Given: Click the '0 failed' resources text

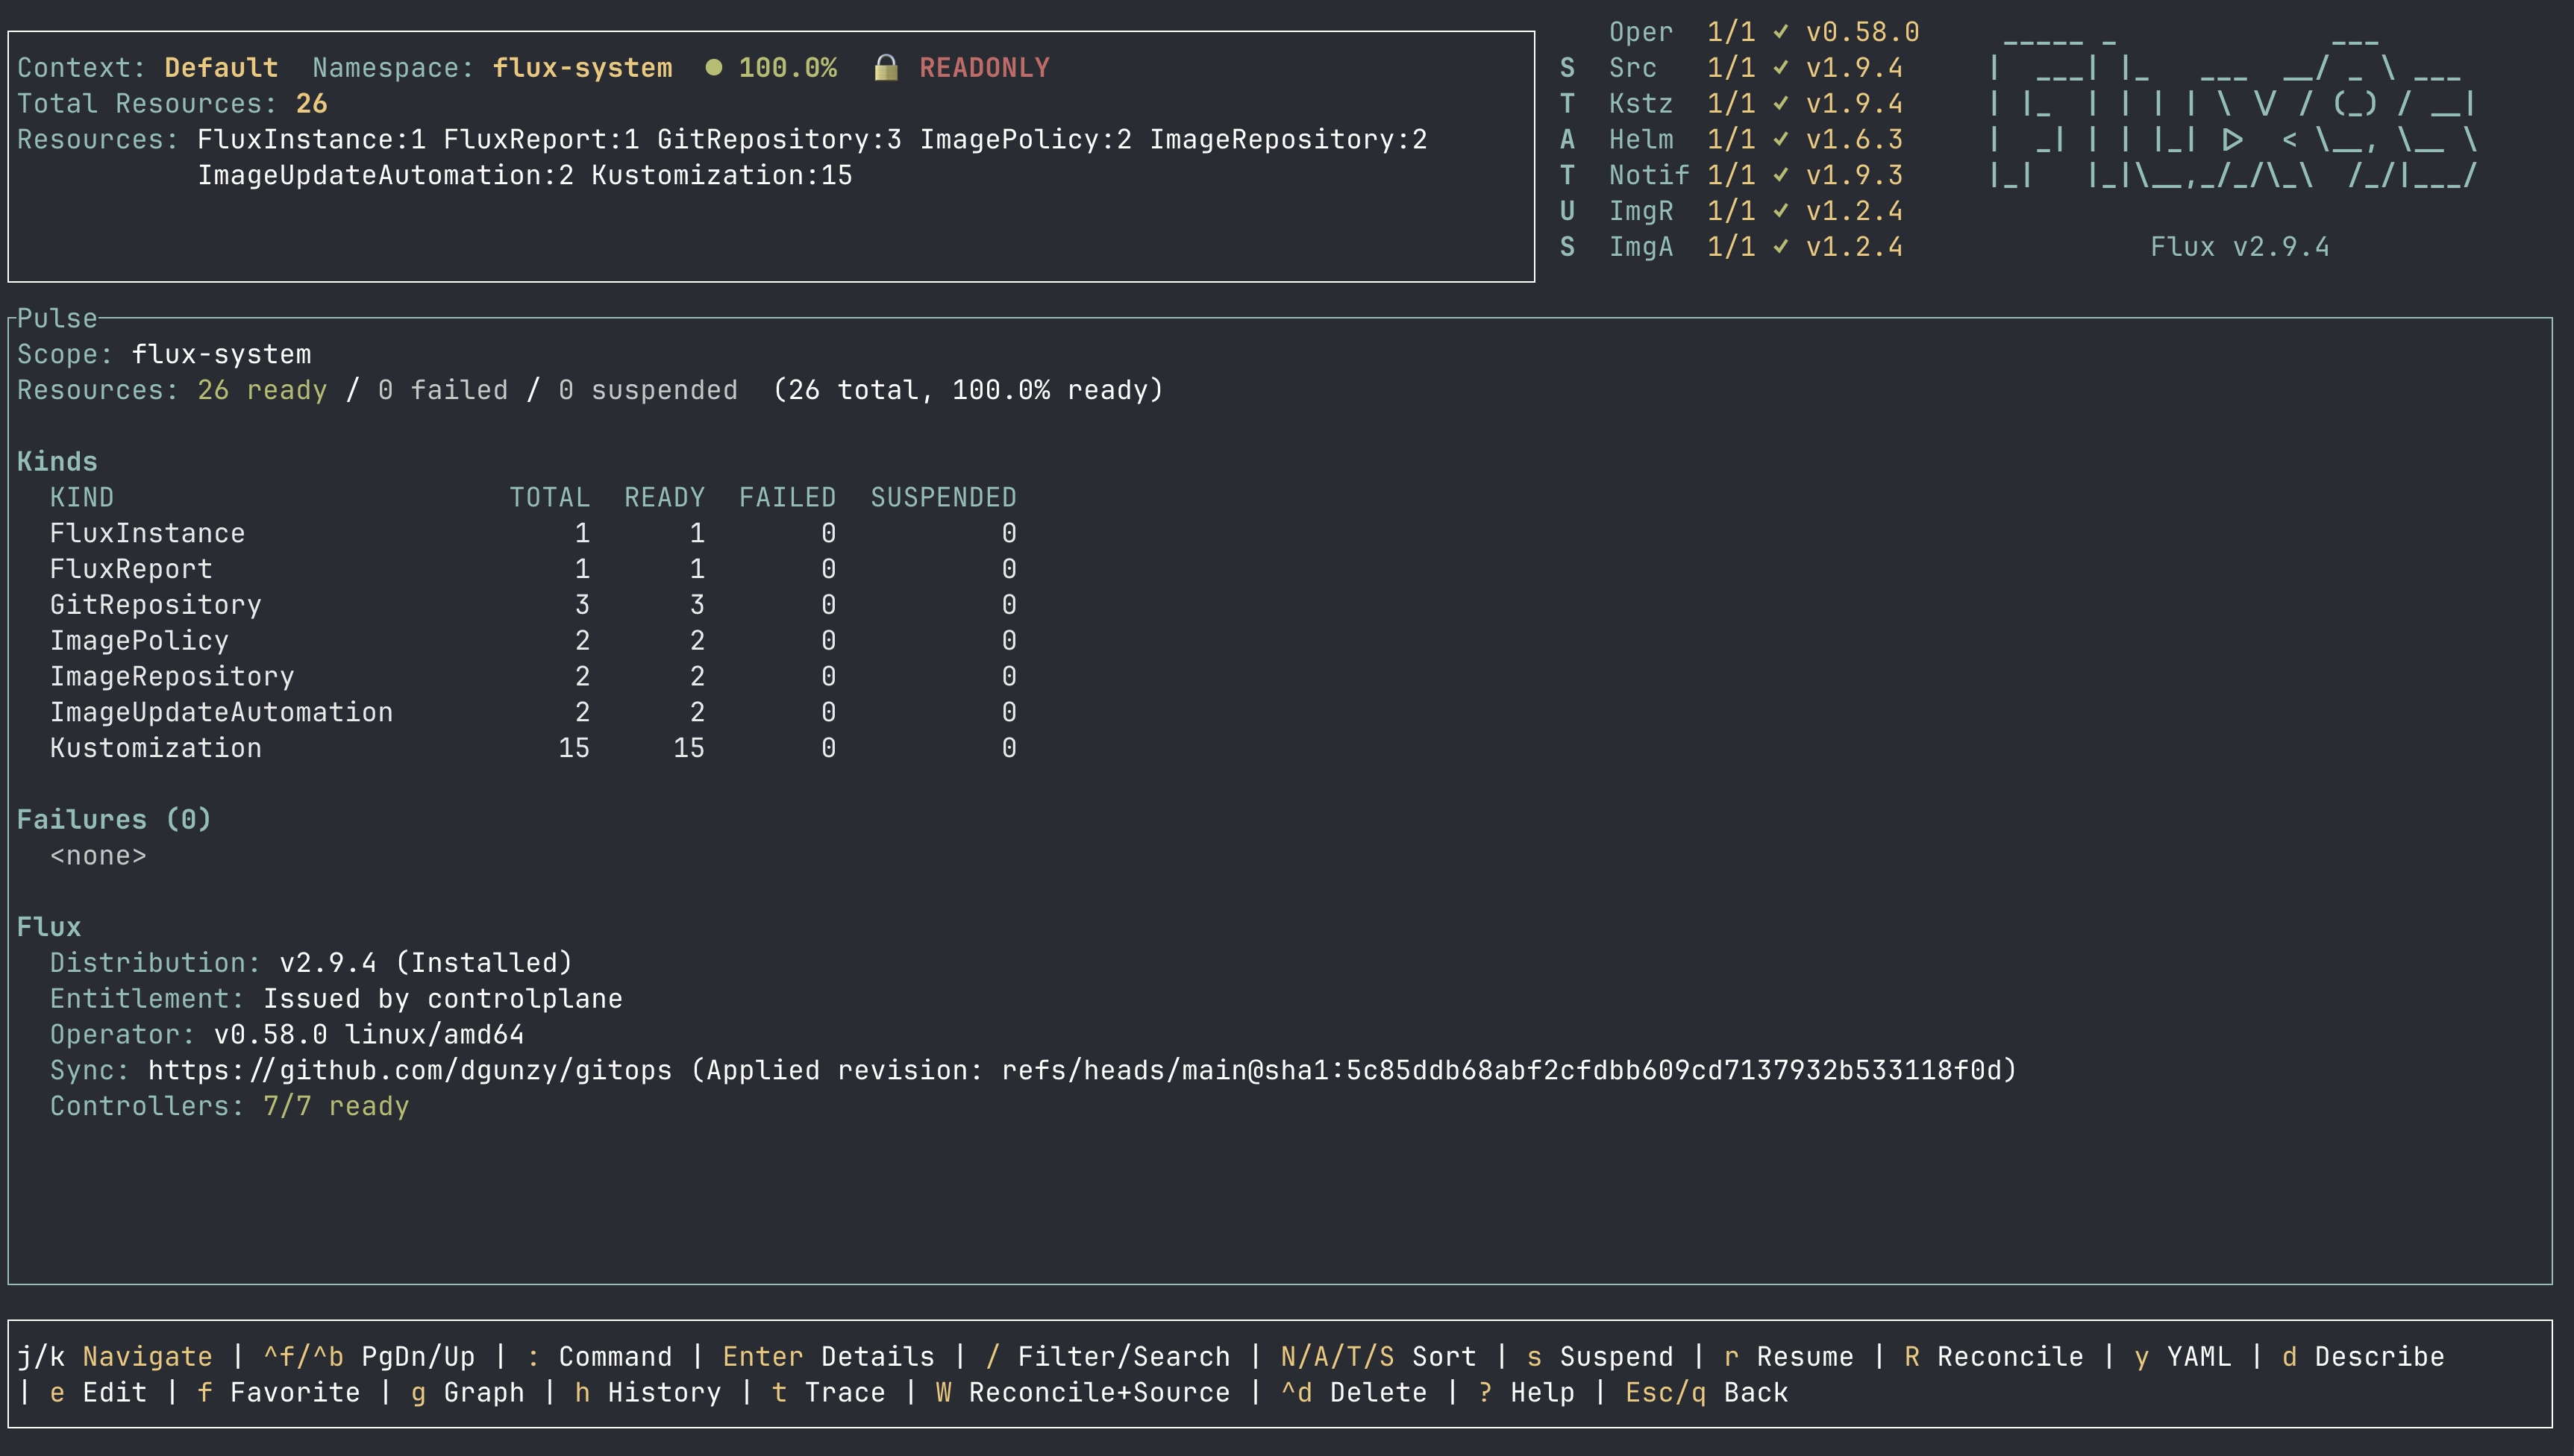Looking at the screenshot, I should 443,391.
